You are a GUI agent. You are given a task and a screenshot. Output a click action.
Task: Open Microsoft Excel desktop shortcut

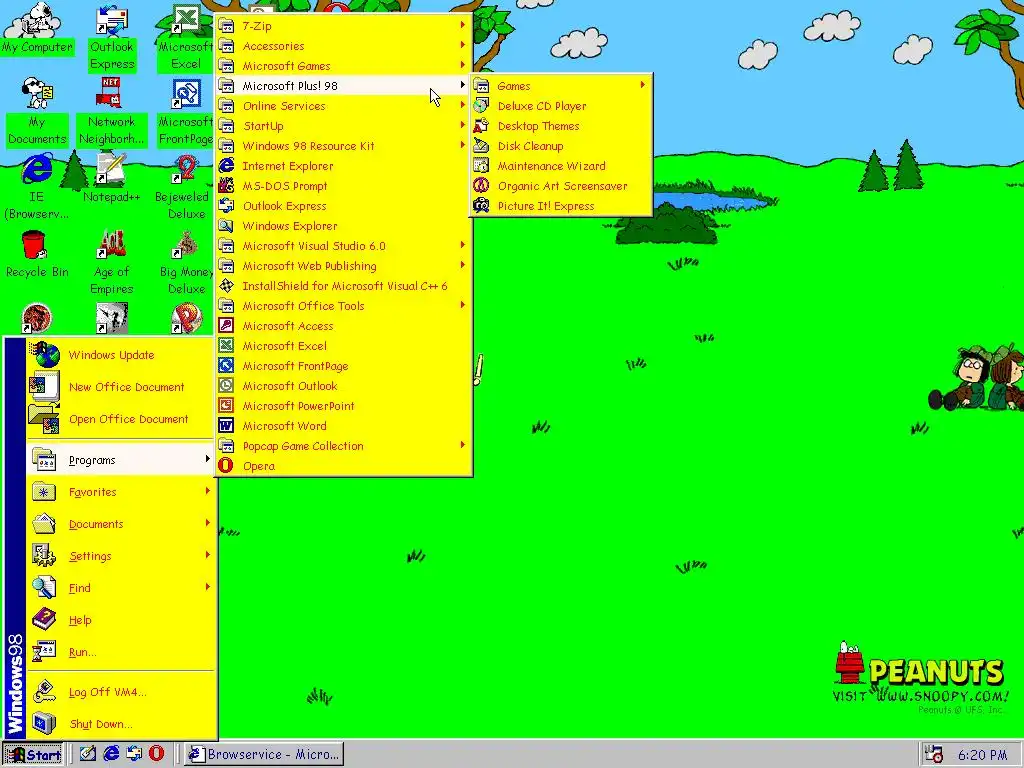[x=185, y=37]
